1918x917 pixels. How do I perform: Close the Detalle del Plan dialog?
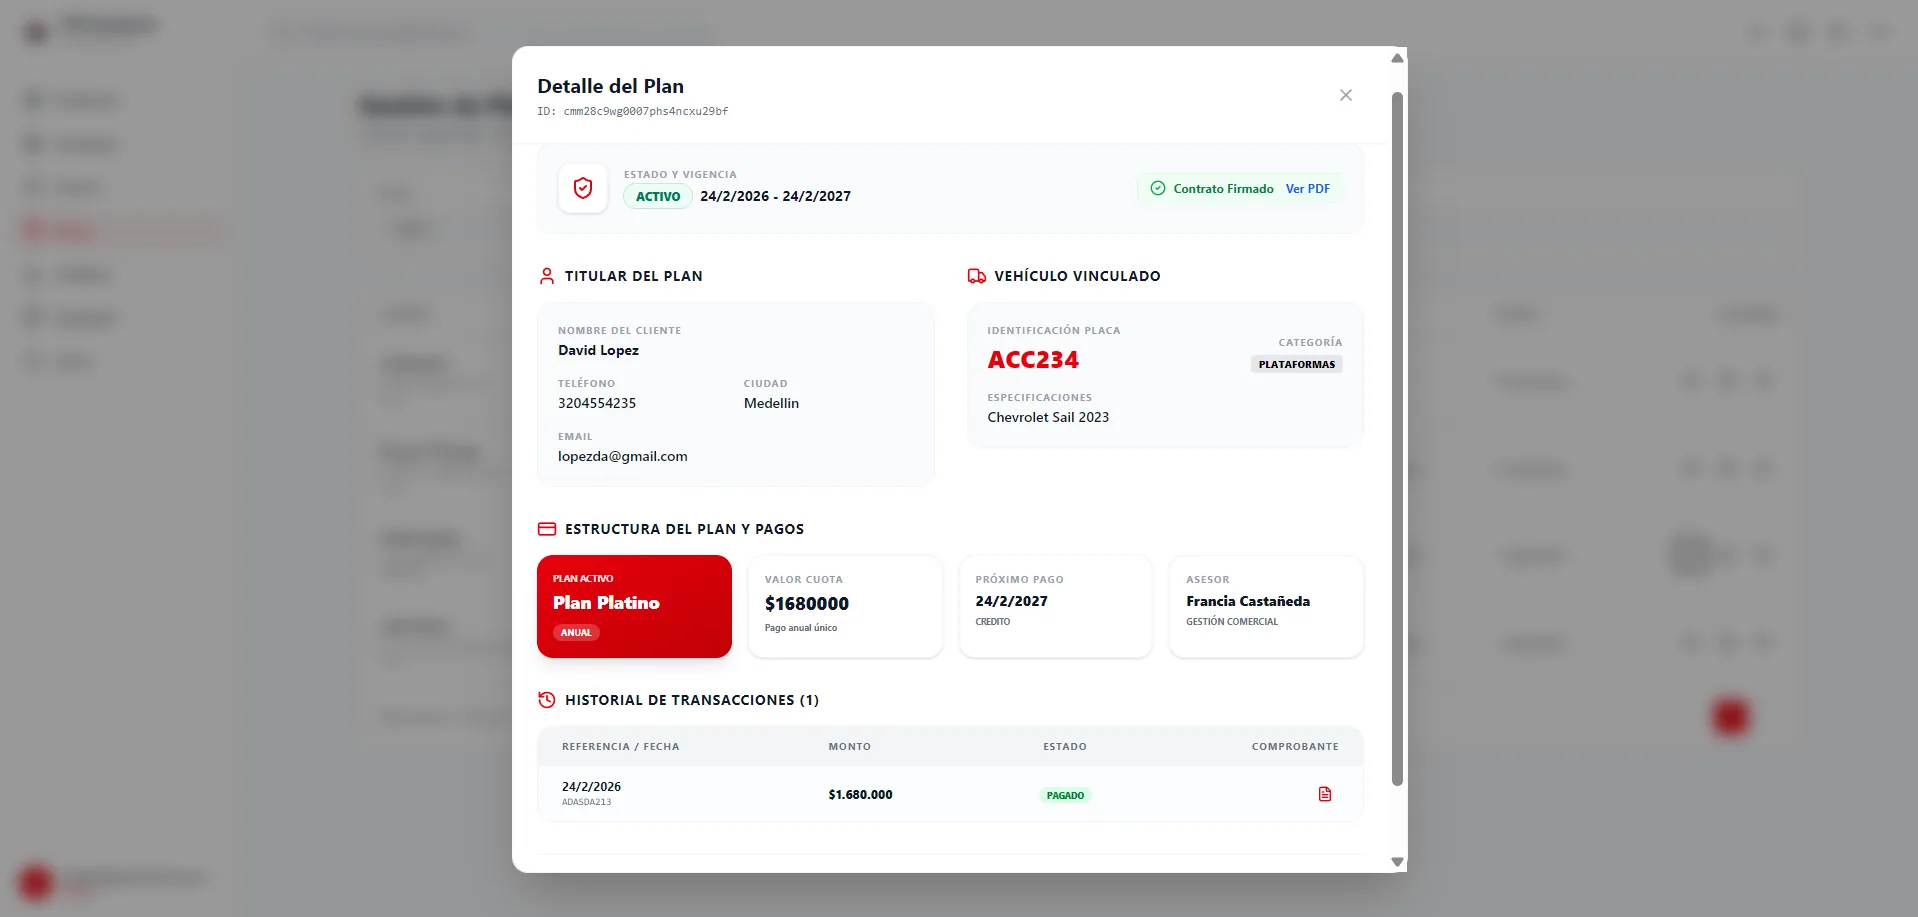tap(1345, 95)
